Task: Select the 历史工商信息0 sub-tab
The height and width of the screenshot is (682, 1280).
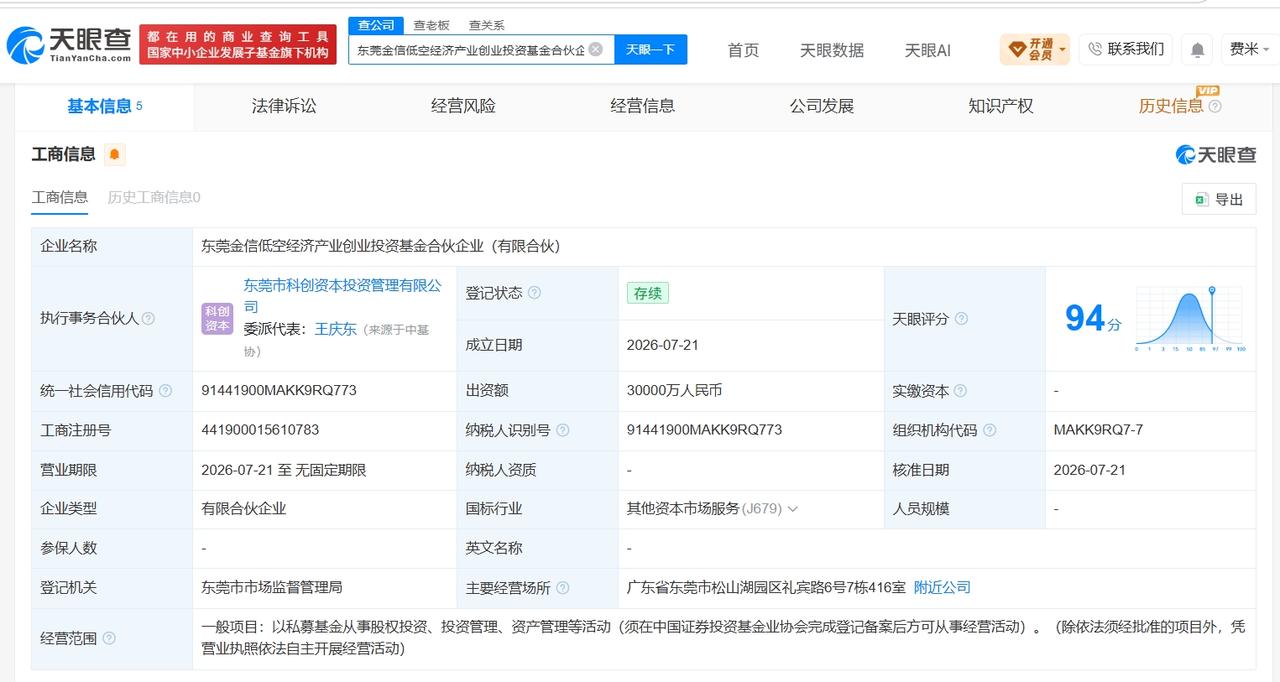Action: pos(154,197)
